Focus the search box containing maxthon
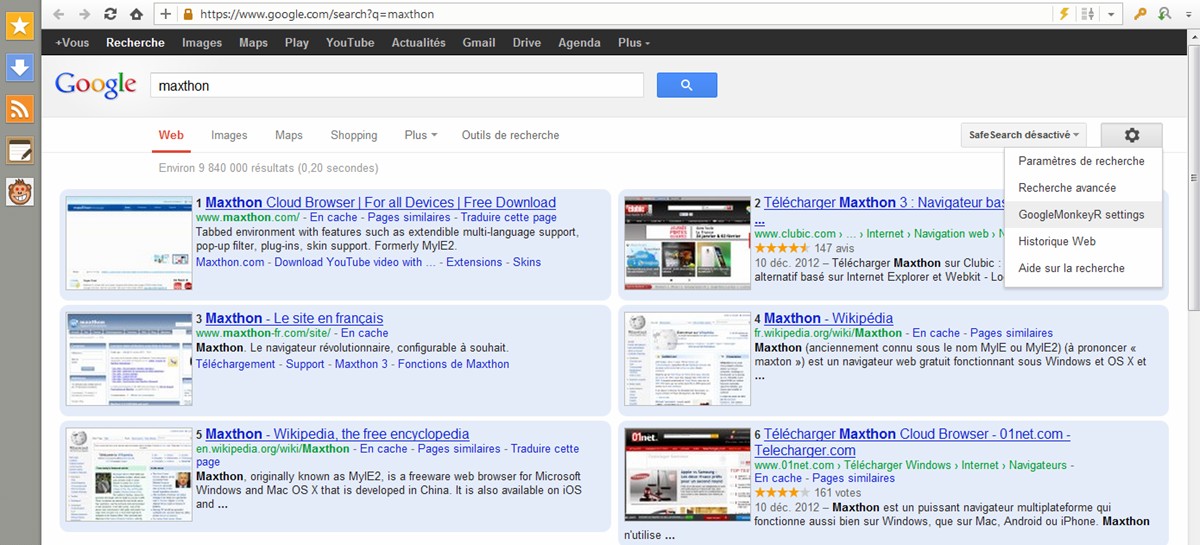 point(396,85)
